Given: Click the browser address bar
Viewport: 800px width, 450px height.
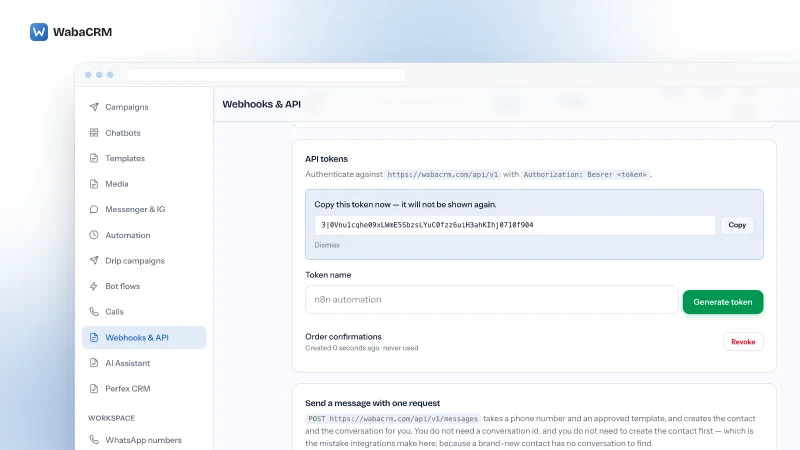Looking at the screenshot, I should (x=266, y=75).
